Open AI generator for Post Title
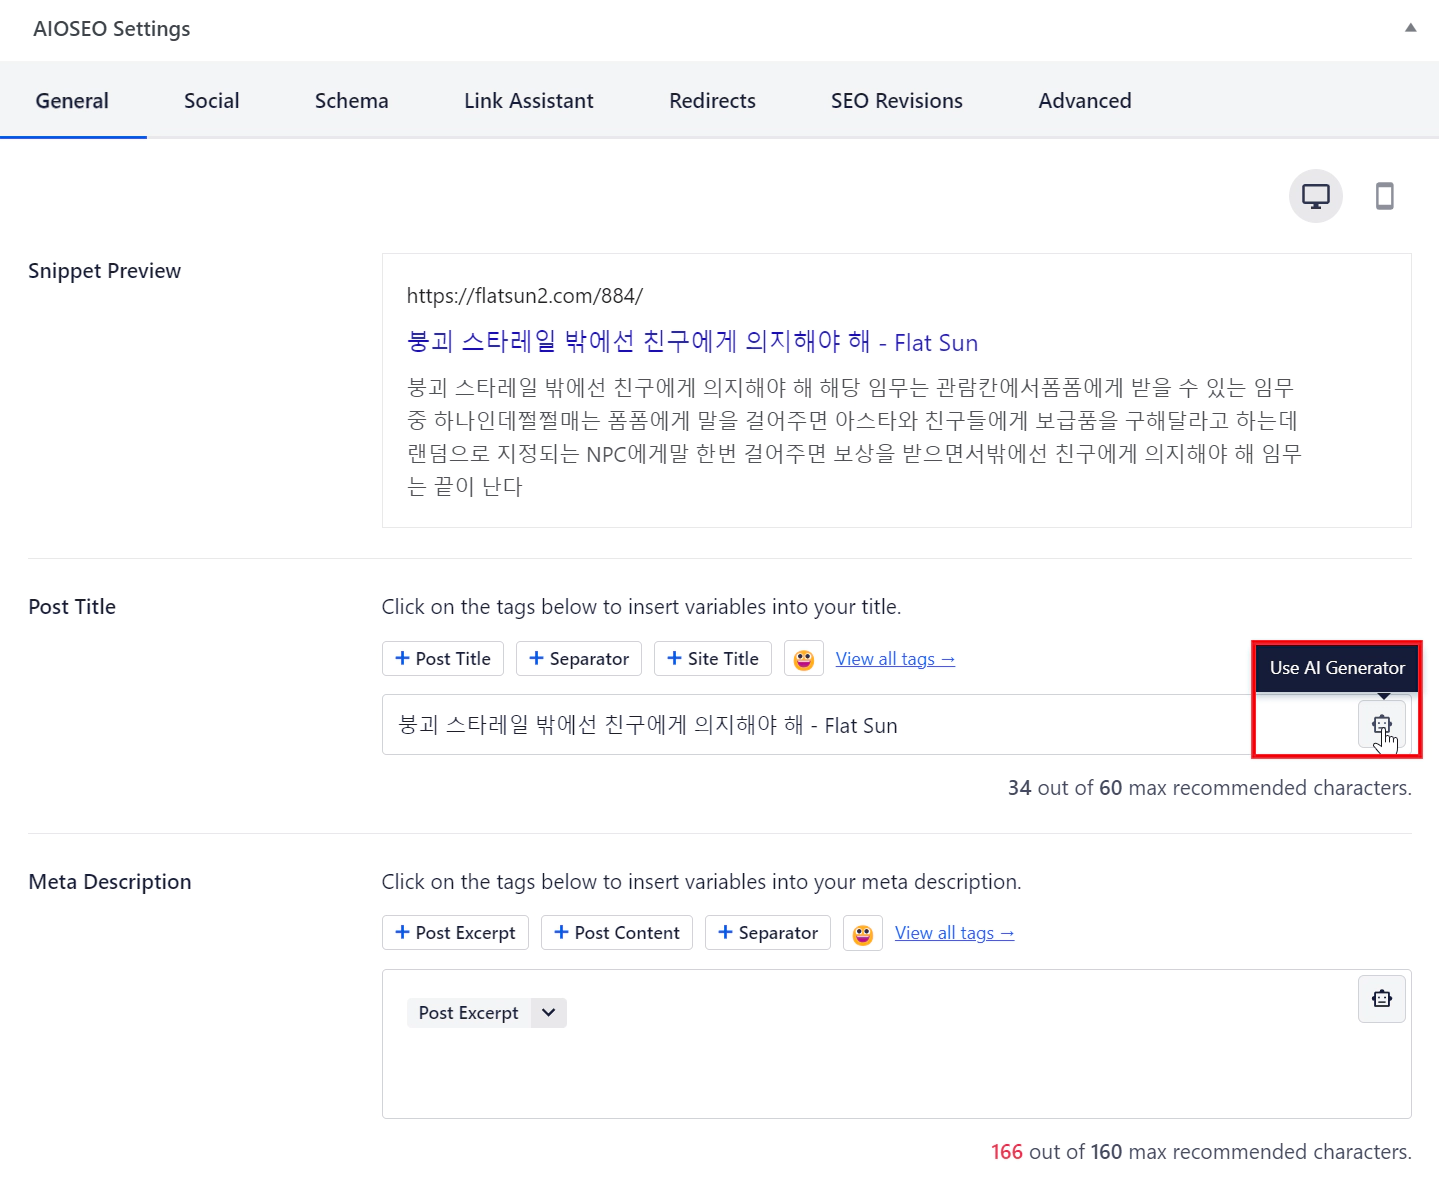This screenshot has width=1439, height=1194. tap(1382, 724)
